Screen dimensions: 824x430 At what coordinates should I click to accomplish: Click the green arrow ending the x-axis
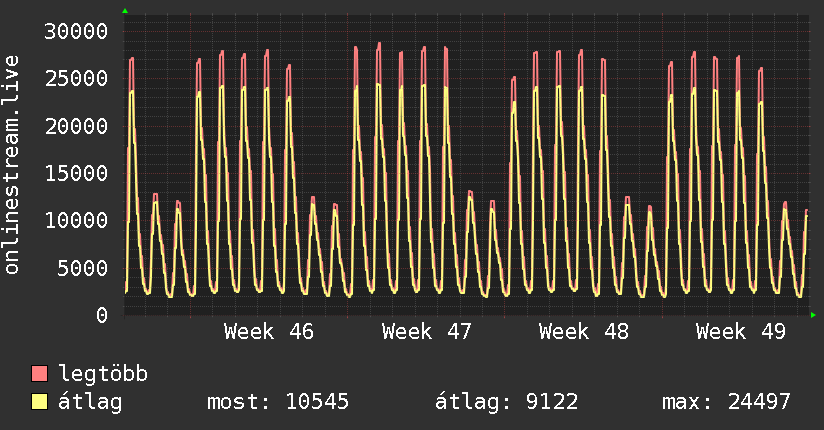click(814, 315)
